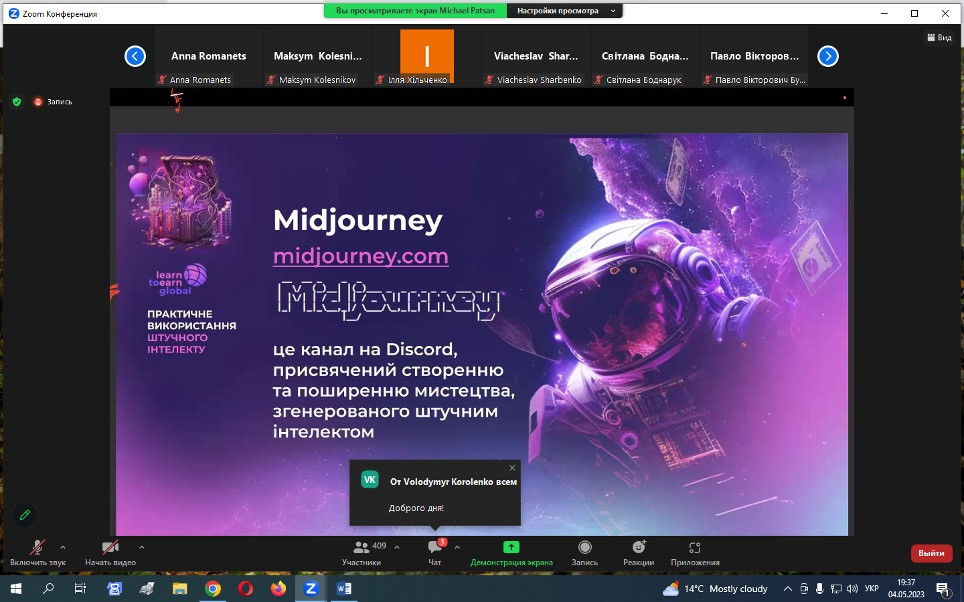Click the VK avatar in chat popup

(x=369, y=480)
